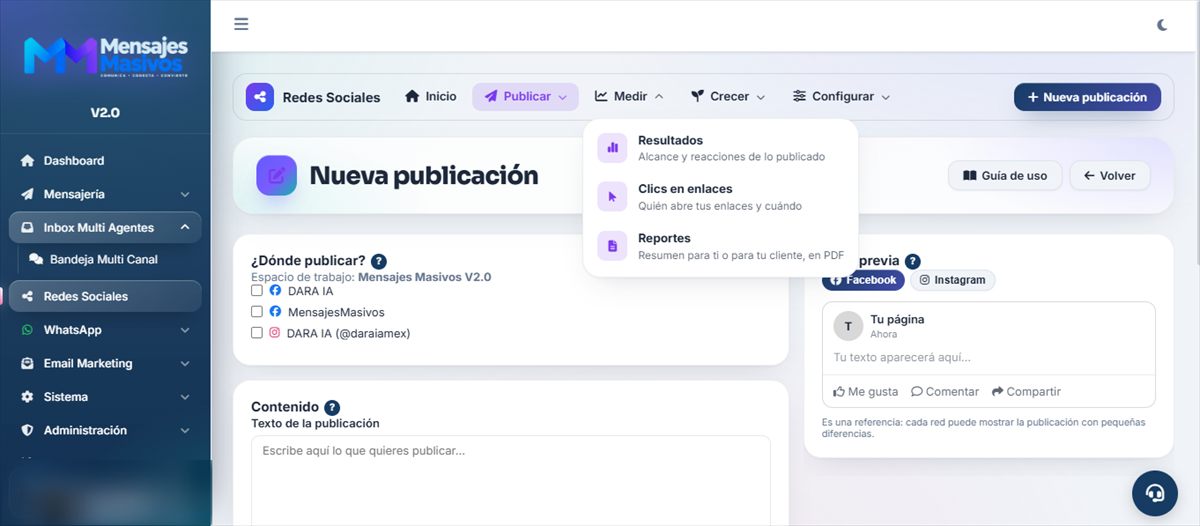Open the Guía de uso button

(1005, 176)
